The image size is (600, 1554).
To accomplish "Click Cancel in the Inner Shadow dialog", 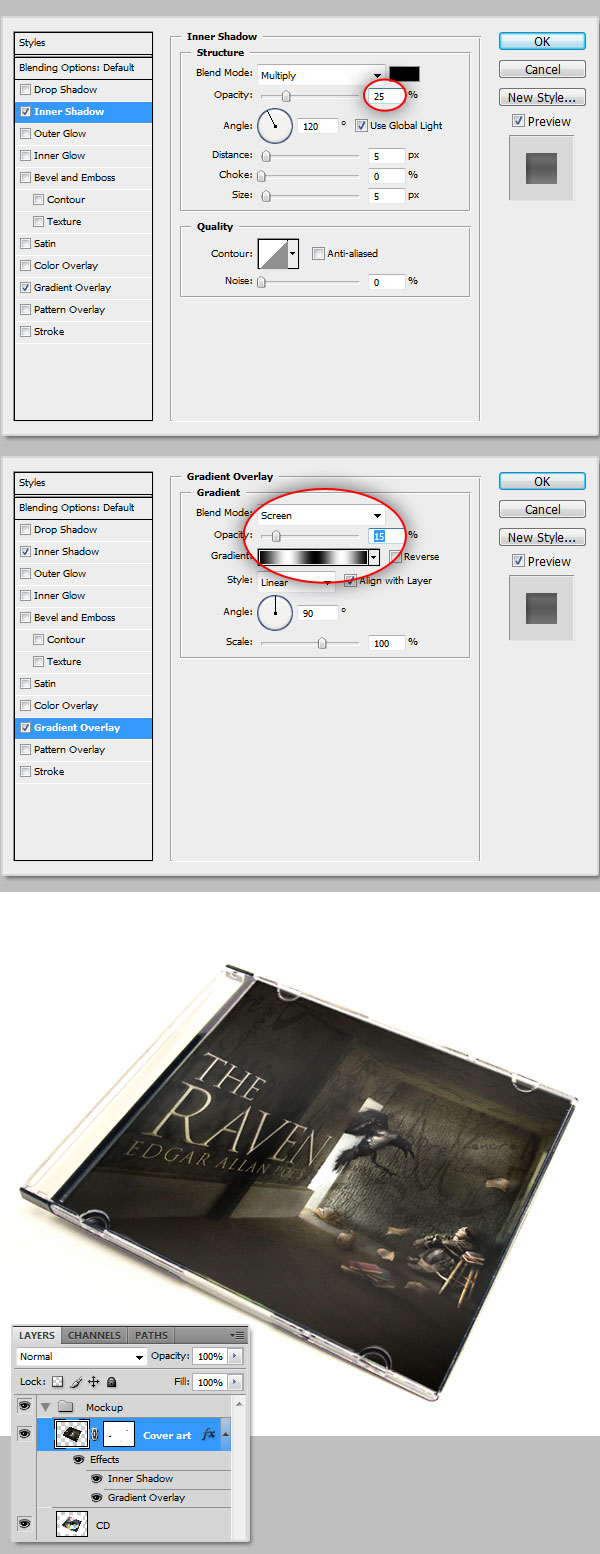I will coord(542,69).
